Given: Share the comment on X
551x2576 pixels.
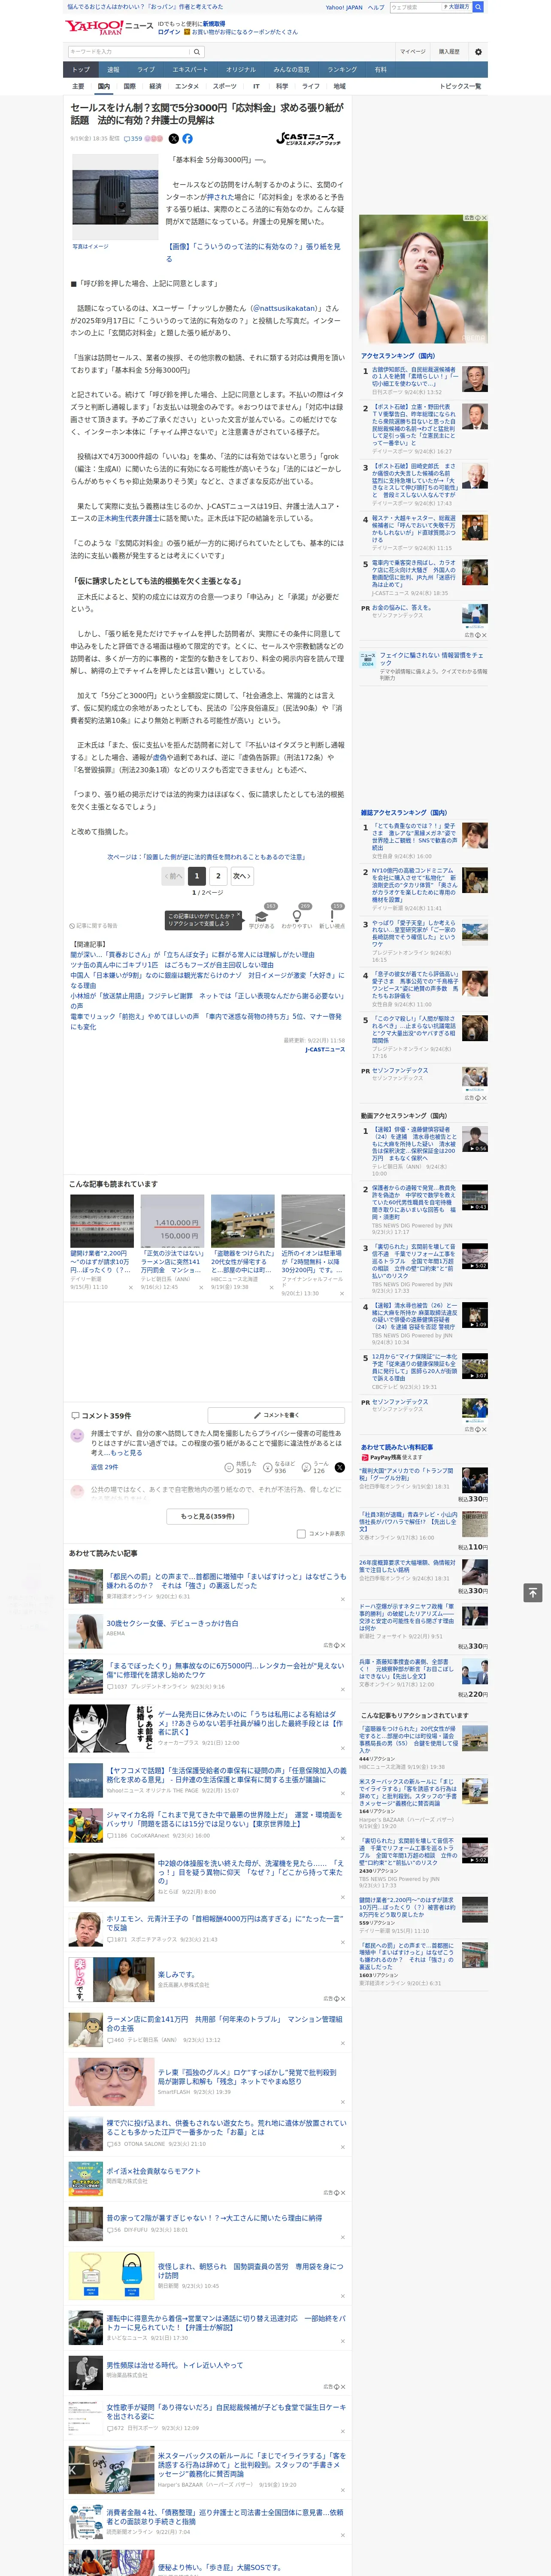Looking at the screenshot, I should [340, 1467].
